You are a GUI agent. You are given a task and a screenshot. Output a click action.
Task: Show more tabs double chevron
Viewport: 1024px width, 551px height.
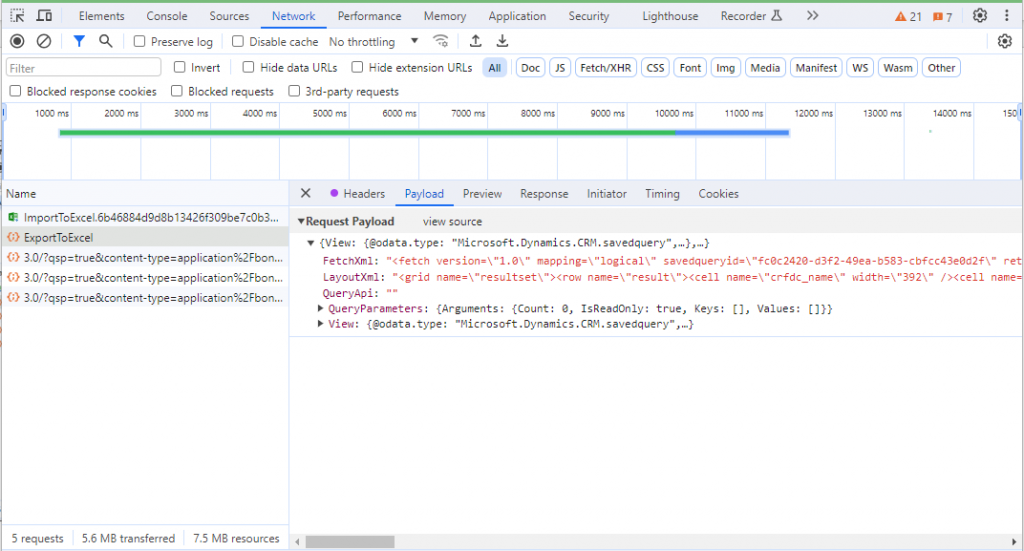[812, 16]
